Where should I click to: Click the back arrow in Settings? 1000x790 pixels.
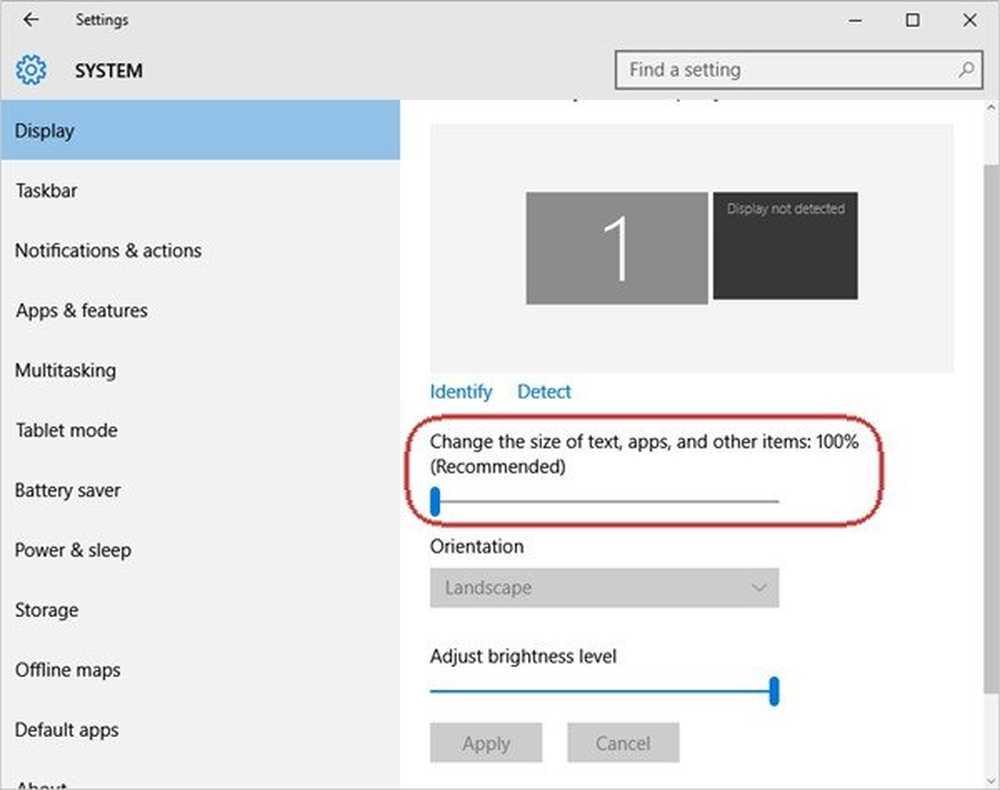click(x=31, y=20)
